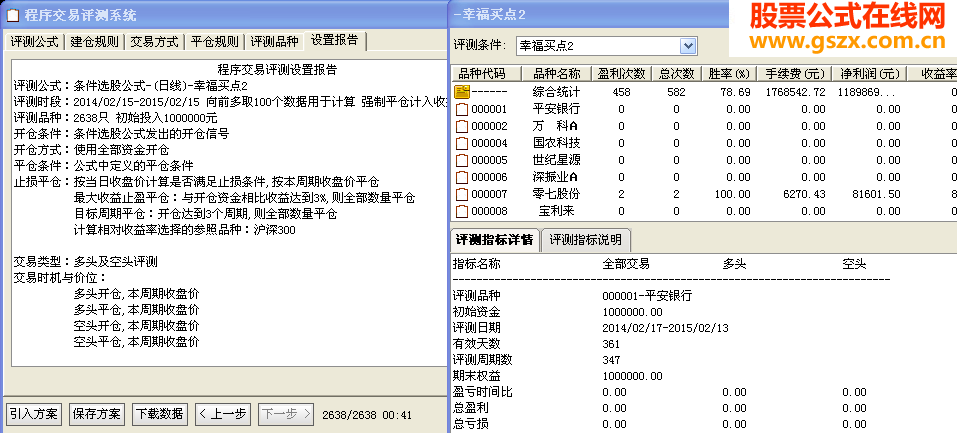Image resolution: width=957 pixels, height=433 pixels.
Task: Switch to the 平仓规则 tab
Action: [214, 42]
